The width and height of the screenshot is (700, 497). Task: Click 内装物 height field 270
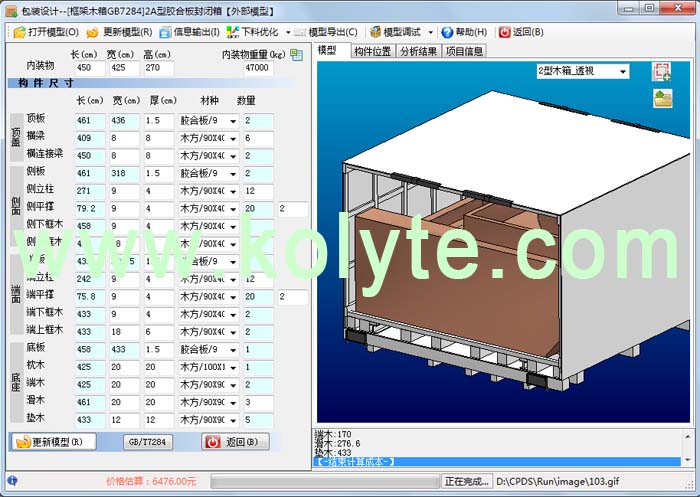[158, 68]
